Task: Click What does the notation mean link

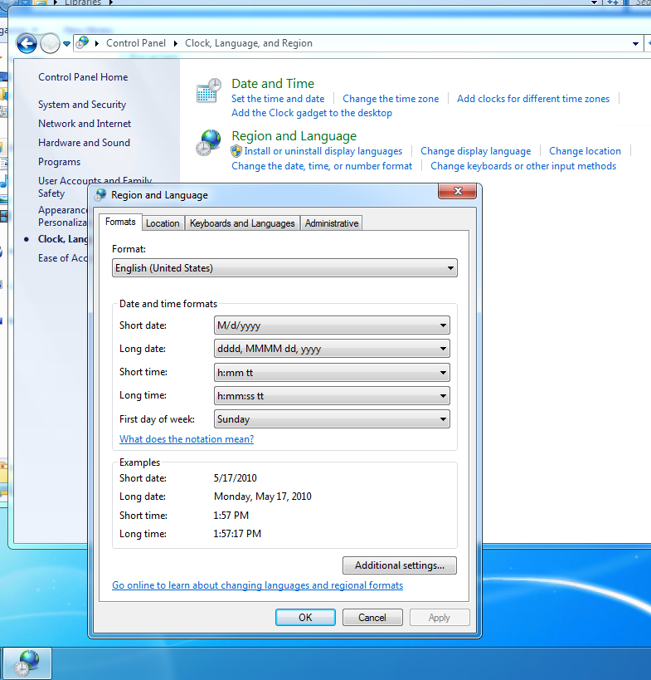Action: tap(186, 439)
